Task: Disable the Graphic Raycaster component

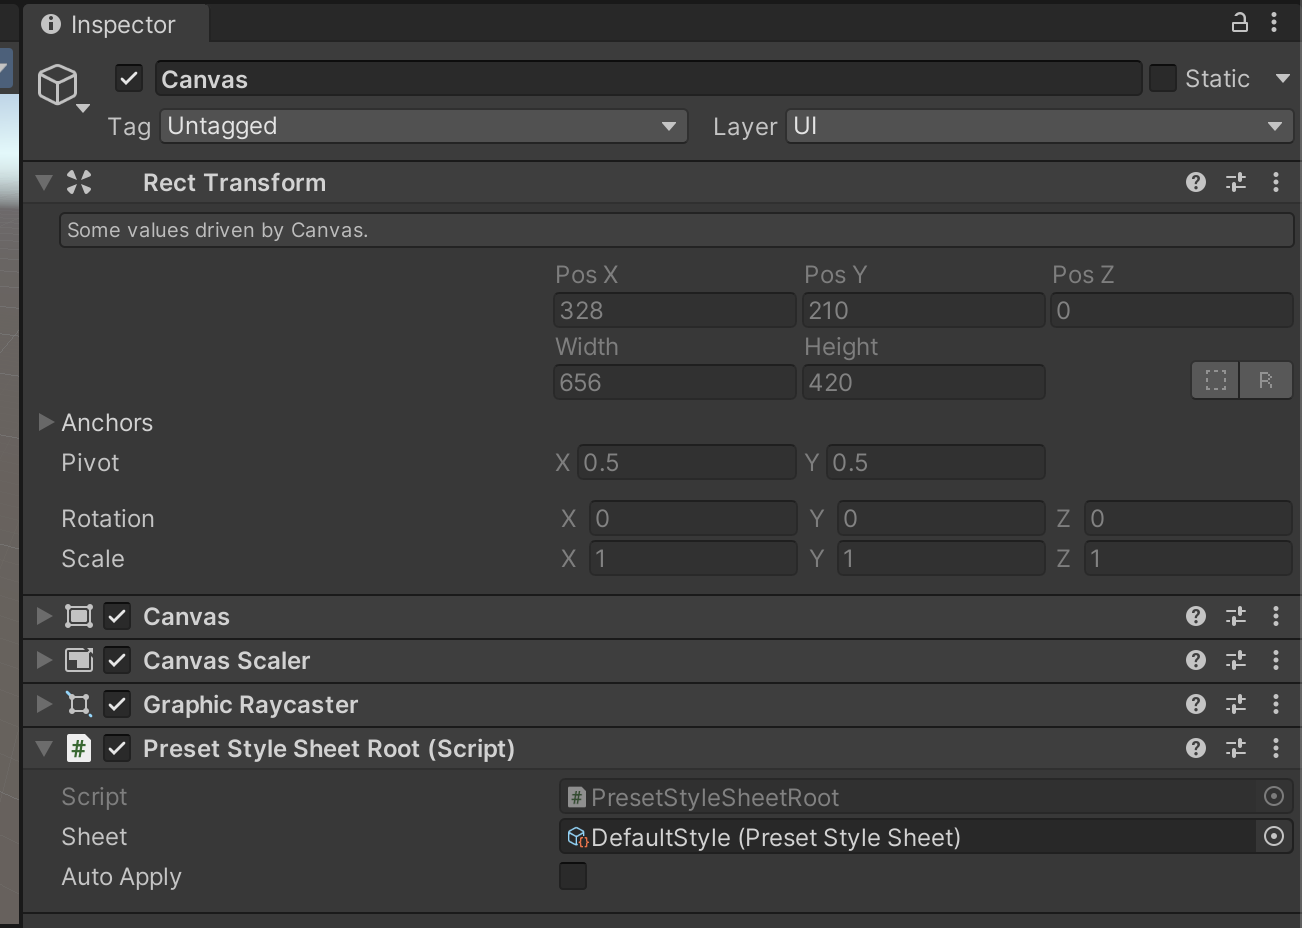Action: (x=117, y=704)
